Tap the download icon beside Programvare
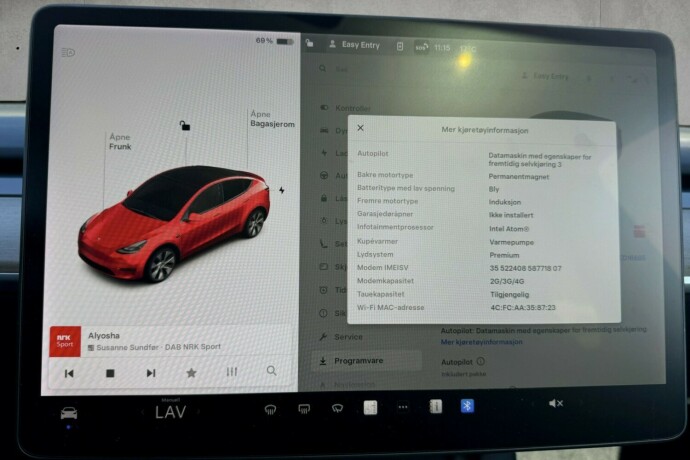690x460 pixels. 323,361
